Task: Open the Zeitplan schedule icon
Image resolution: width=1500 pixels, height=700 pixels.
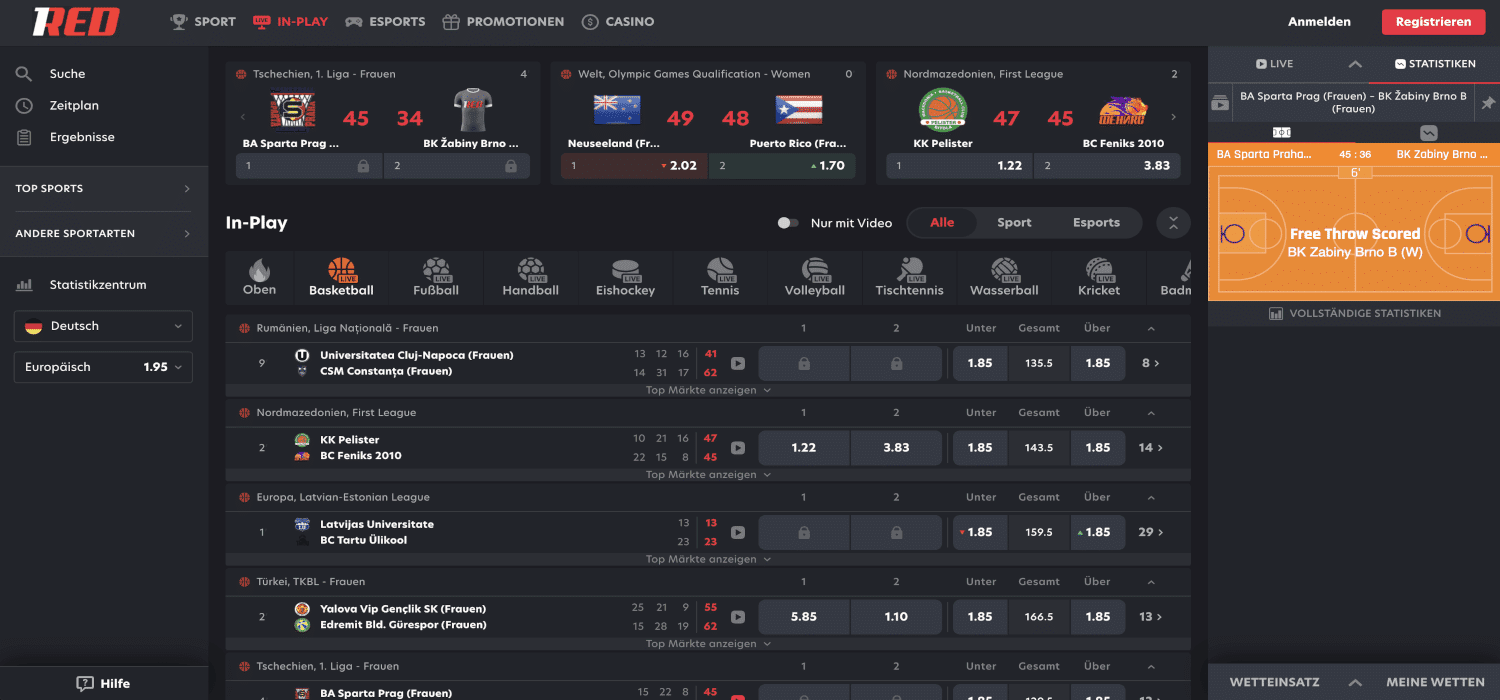Action: tap(23, 105)
